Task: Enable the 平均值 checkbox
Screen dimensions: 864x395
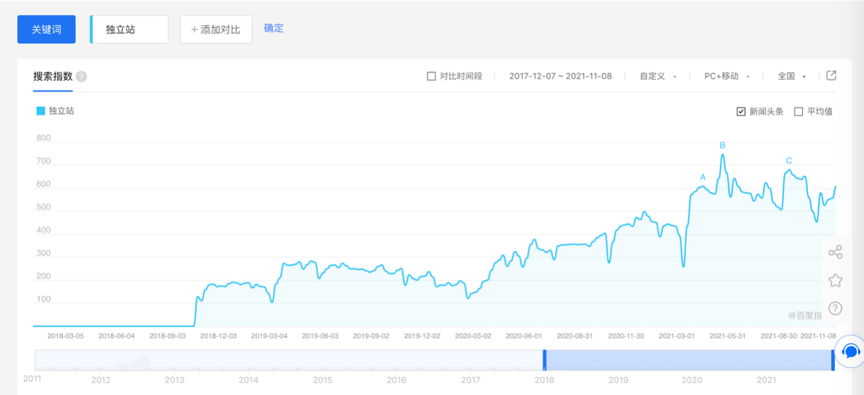Action: tap(798, 112)
